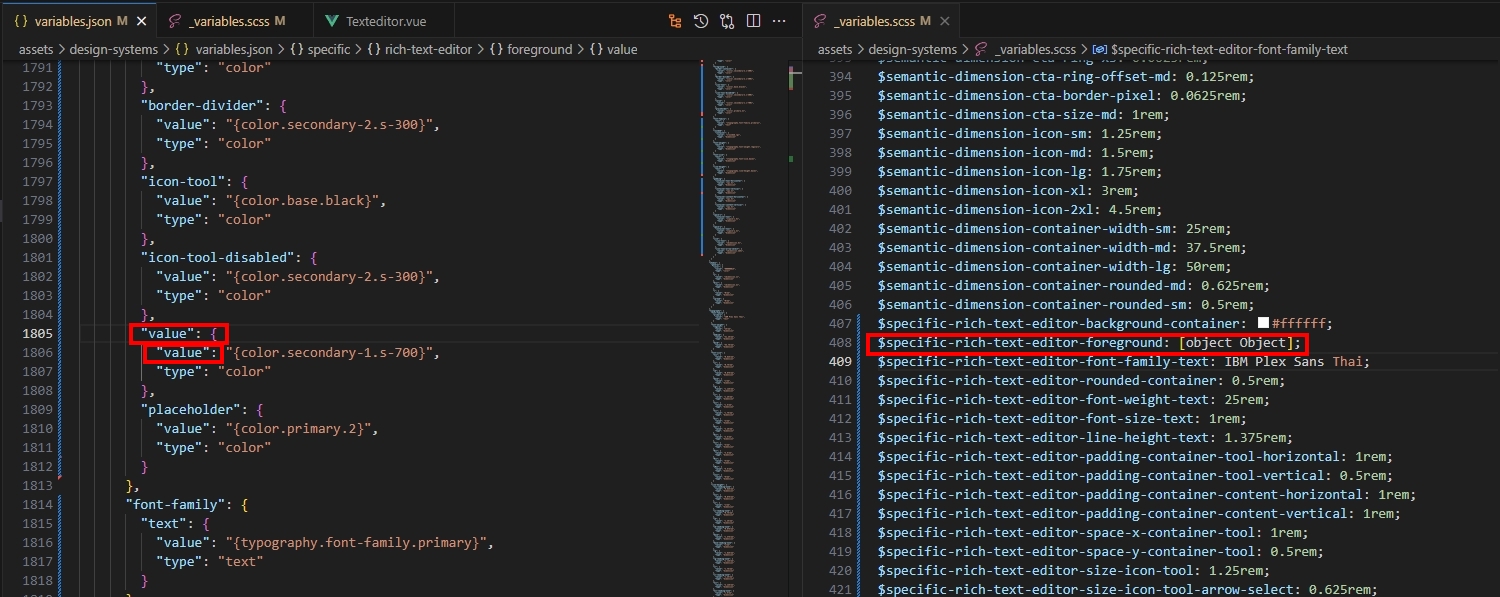Click the Open Changes compare icon

coord(727,20)
